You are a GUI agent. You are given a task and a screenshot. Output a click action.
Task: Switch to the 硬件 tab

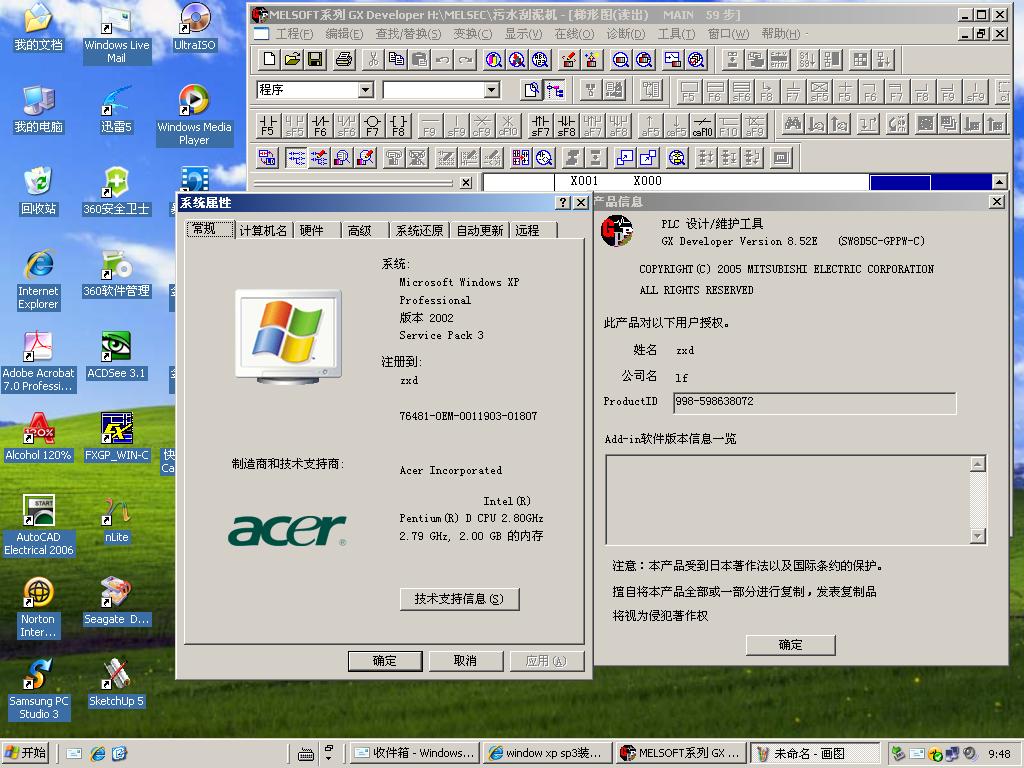coord(312,231)
